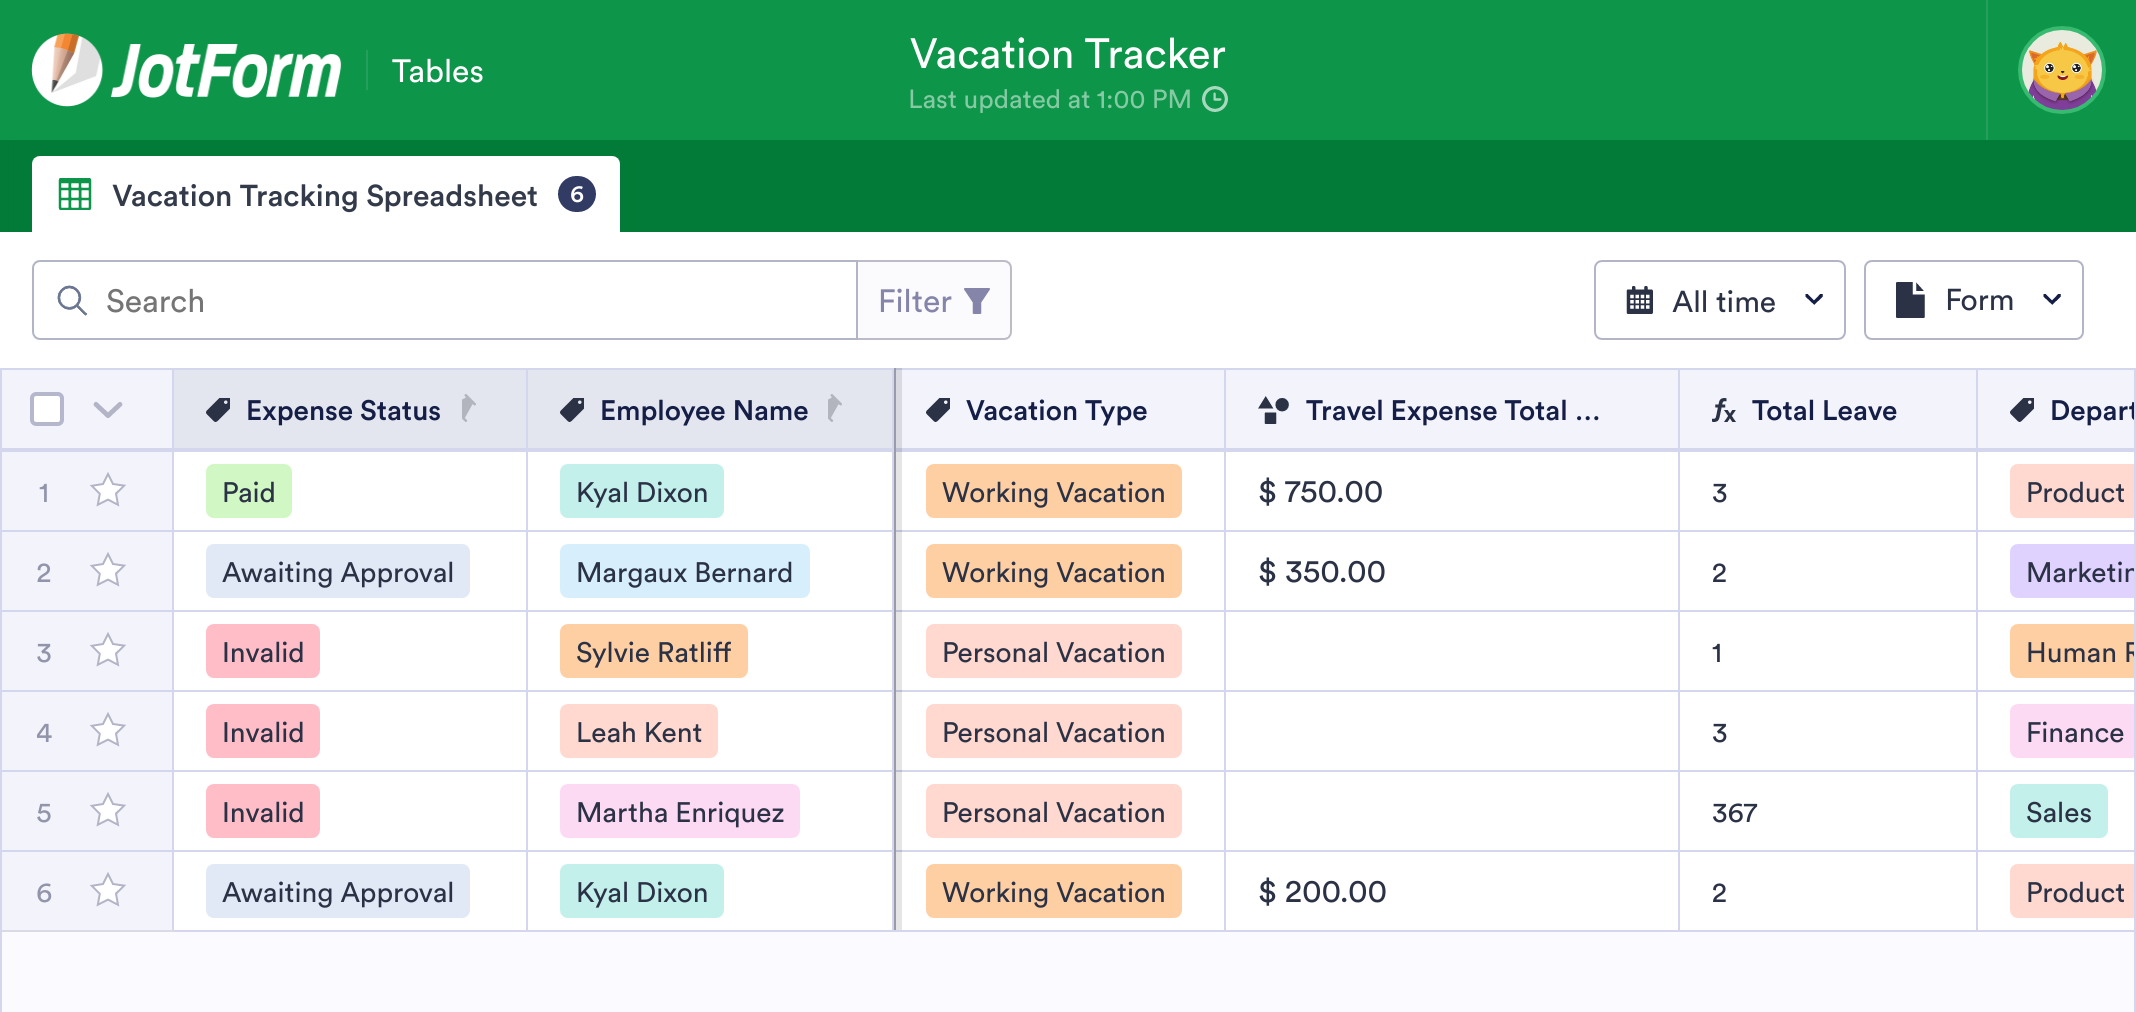This screenshot has width=2136, height=1012.
Task: Click the Travel Expense Total column header
Action: [x=1452, y=410]
